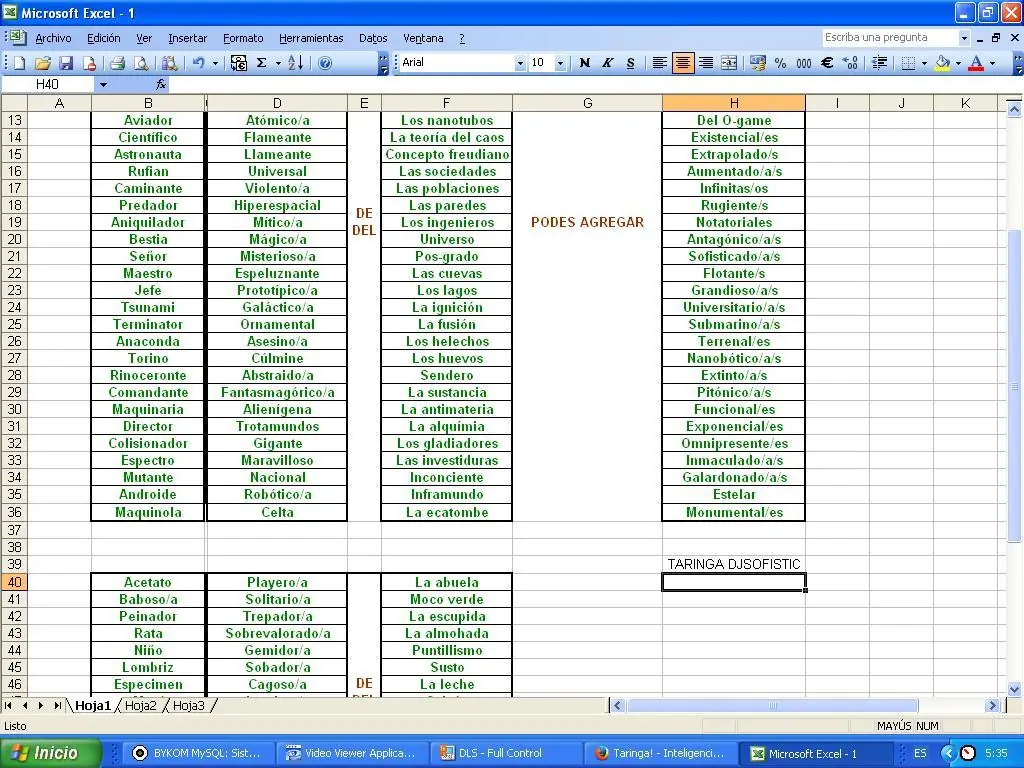Toggle bold (N) formatting
This screenshot has width=1024, height=768.
(x=584, y=63)
